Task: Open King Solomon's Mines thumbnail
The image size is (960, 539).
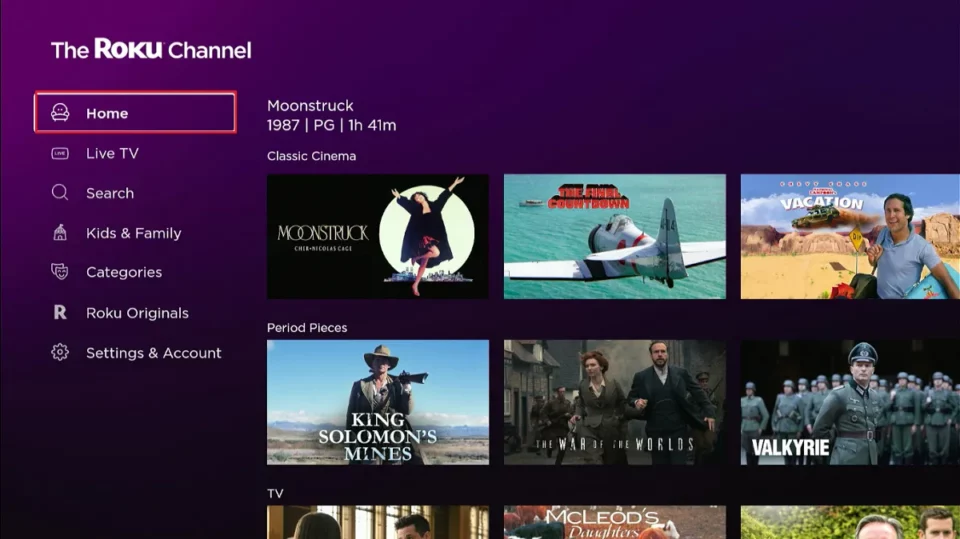Action: (378, 402)
